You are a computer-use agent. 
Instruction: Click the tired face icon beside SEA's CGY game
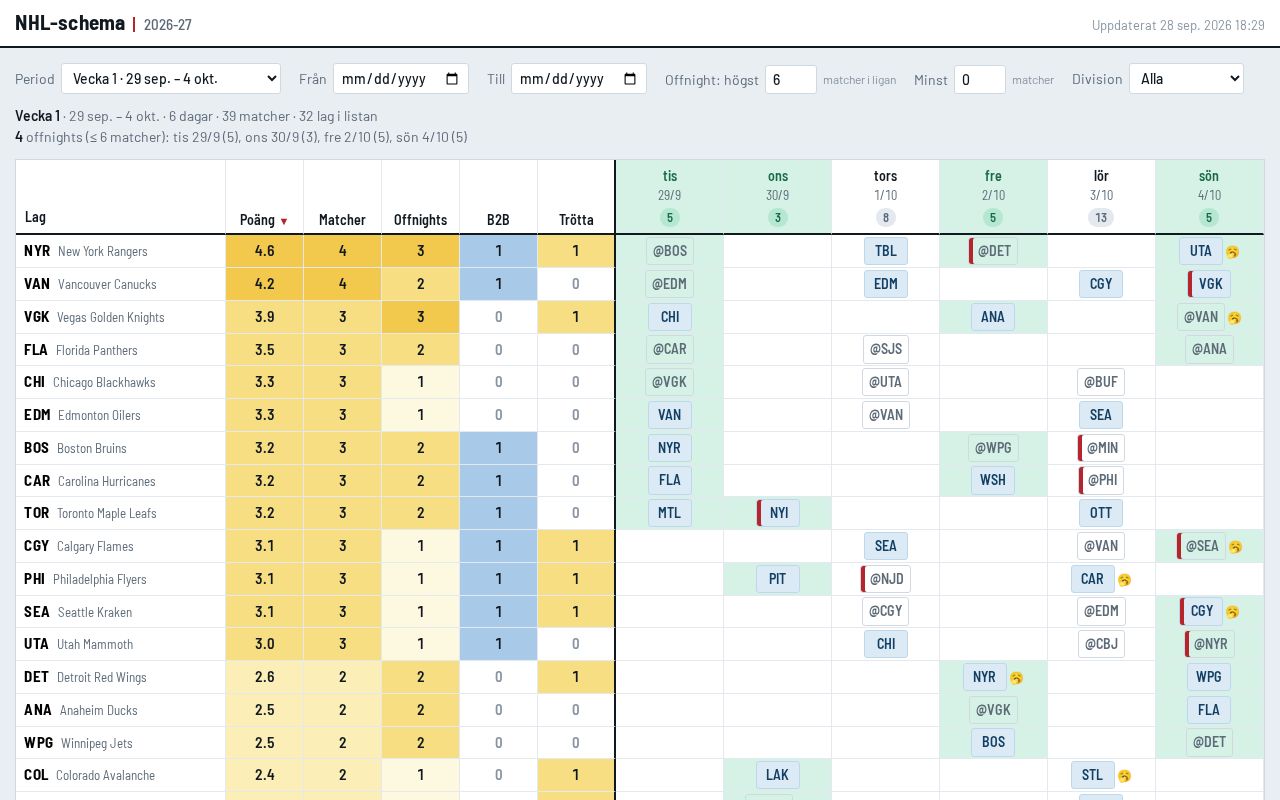[1232, 612]
